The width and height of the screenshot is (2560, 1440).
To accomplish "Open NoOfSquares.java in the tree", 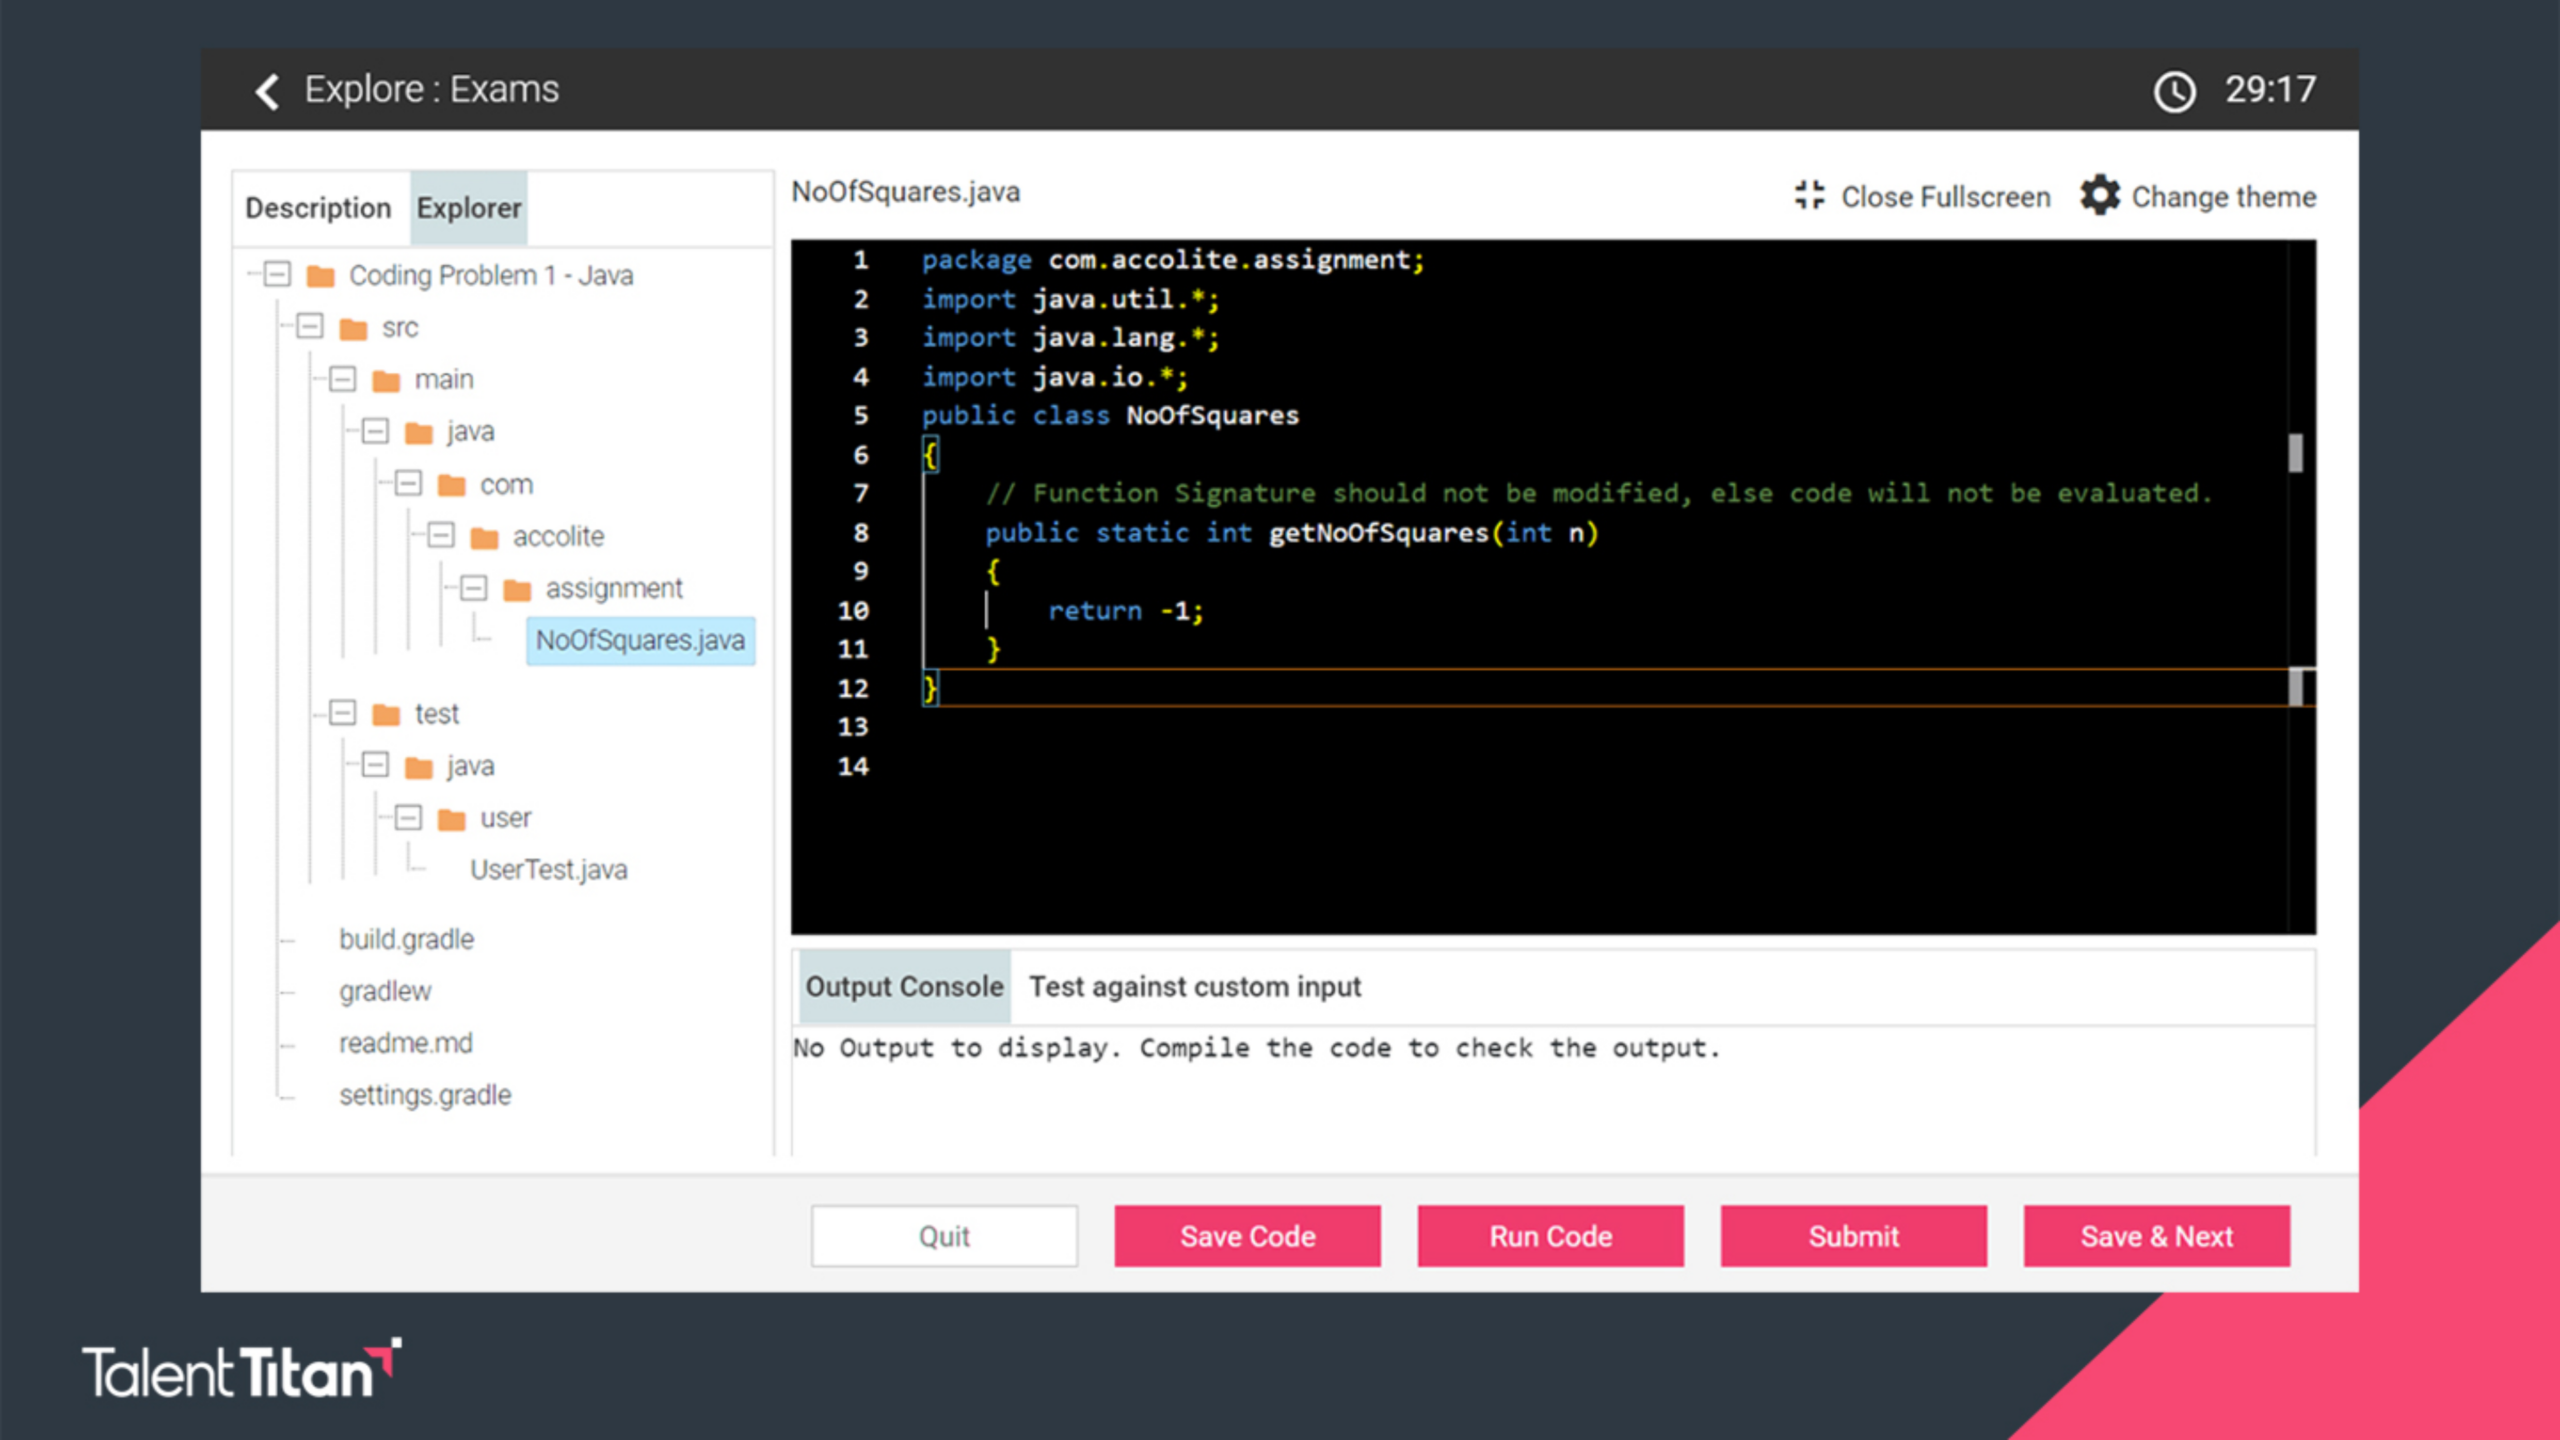I will click(x=640, y=640).
